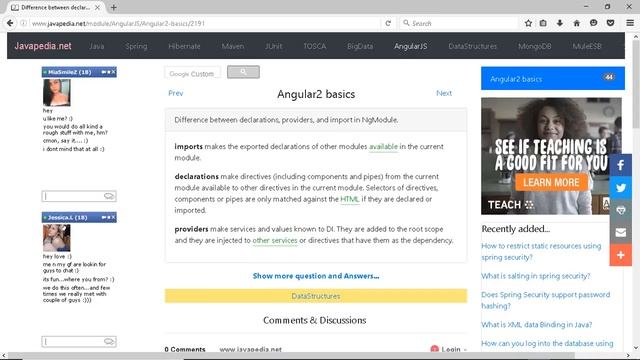Select the AngularJS menu

coord(411,46)
